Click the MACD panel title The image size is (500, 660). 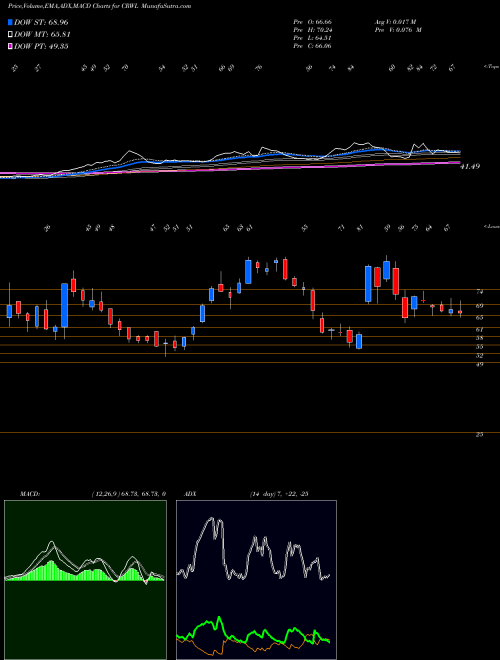pyautogui.click(x=29, y=494)
